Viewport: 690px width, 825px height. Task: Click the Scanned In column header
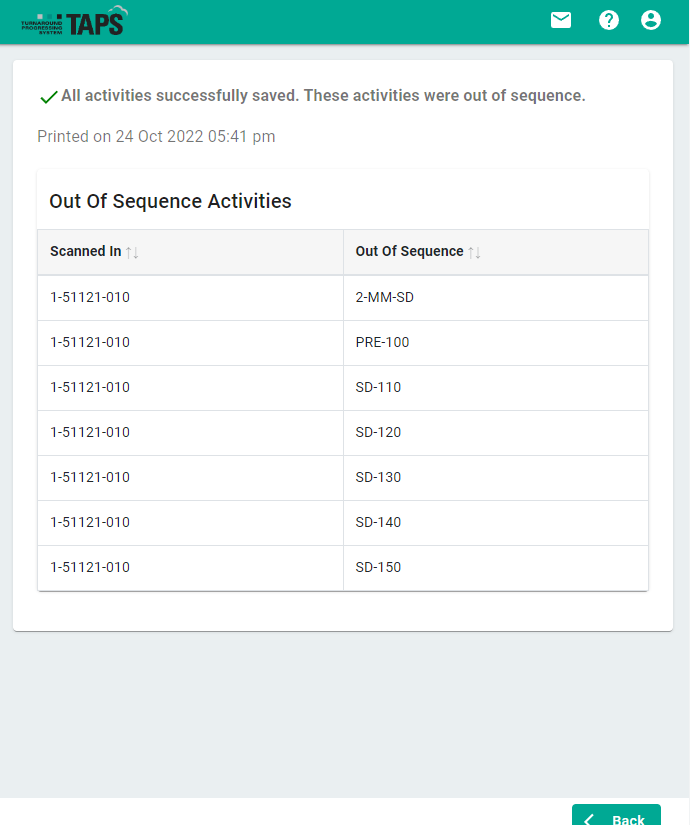tap(86, 252)
